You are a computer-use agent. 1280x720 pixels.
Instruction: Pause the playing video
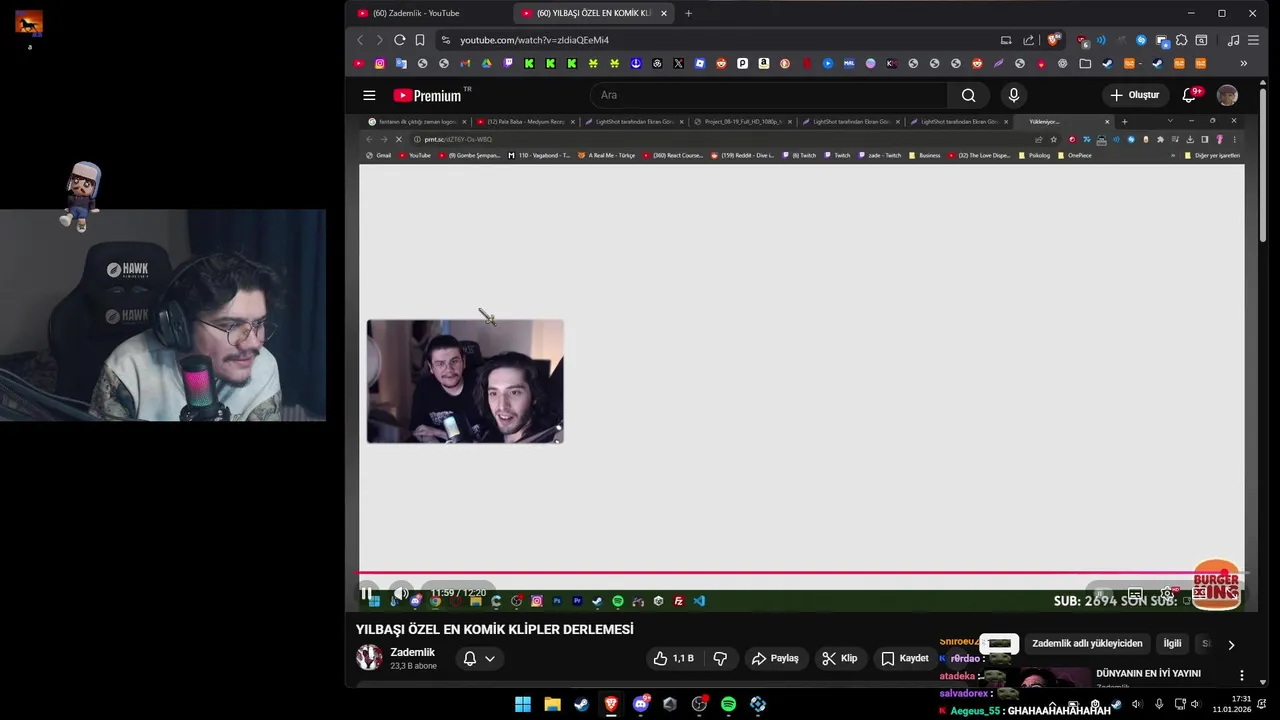[x=367, y=593]
